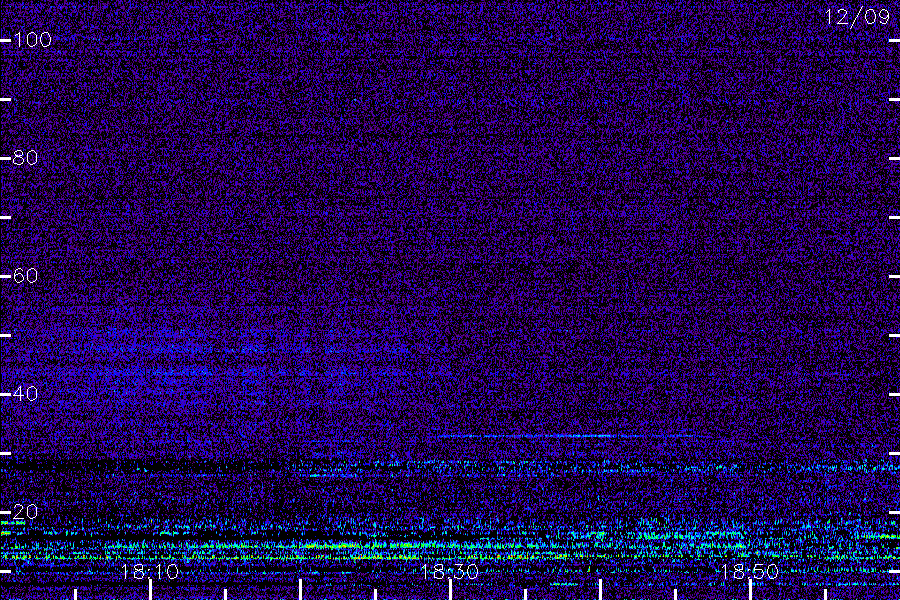Click the 100 frequency axis label
900x600 pixels.
pyautogui.click(x=32, y=40)
